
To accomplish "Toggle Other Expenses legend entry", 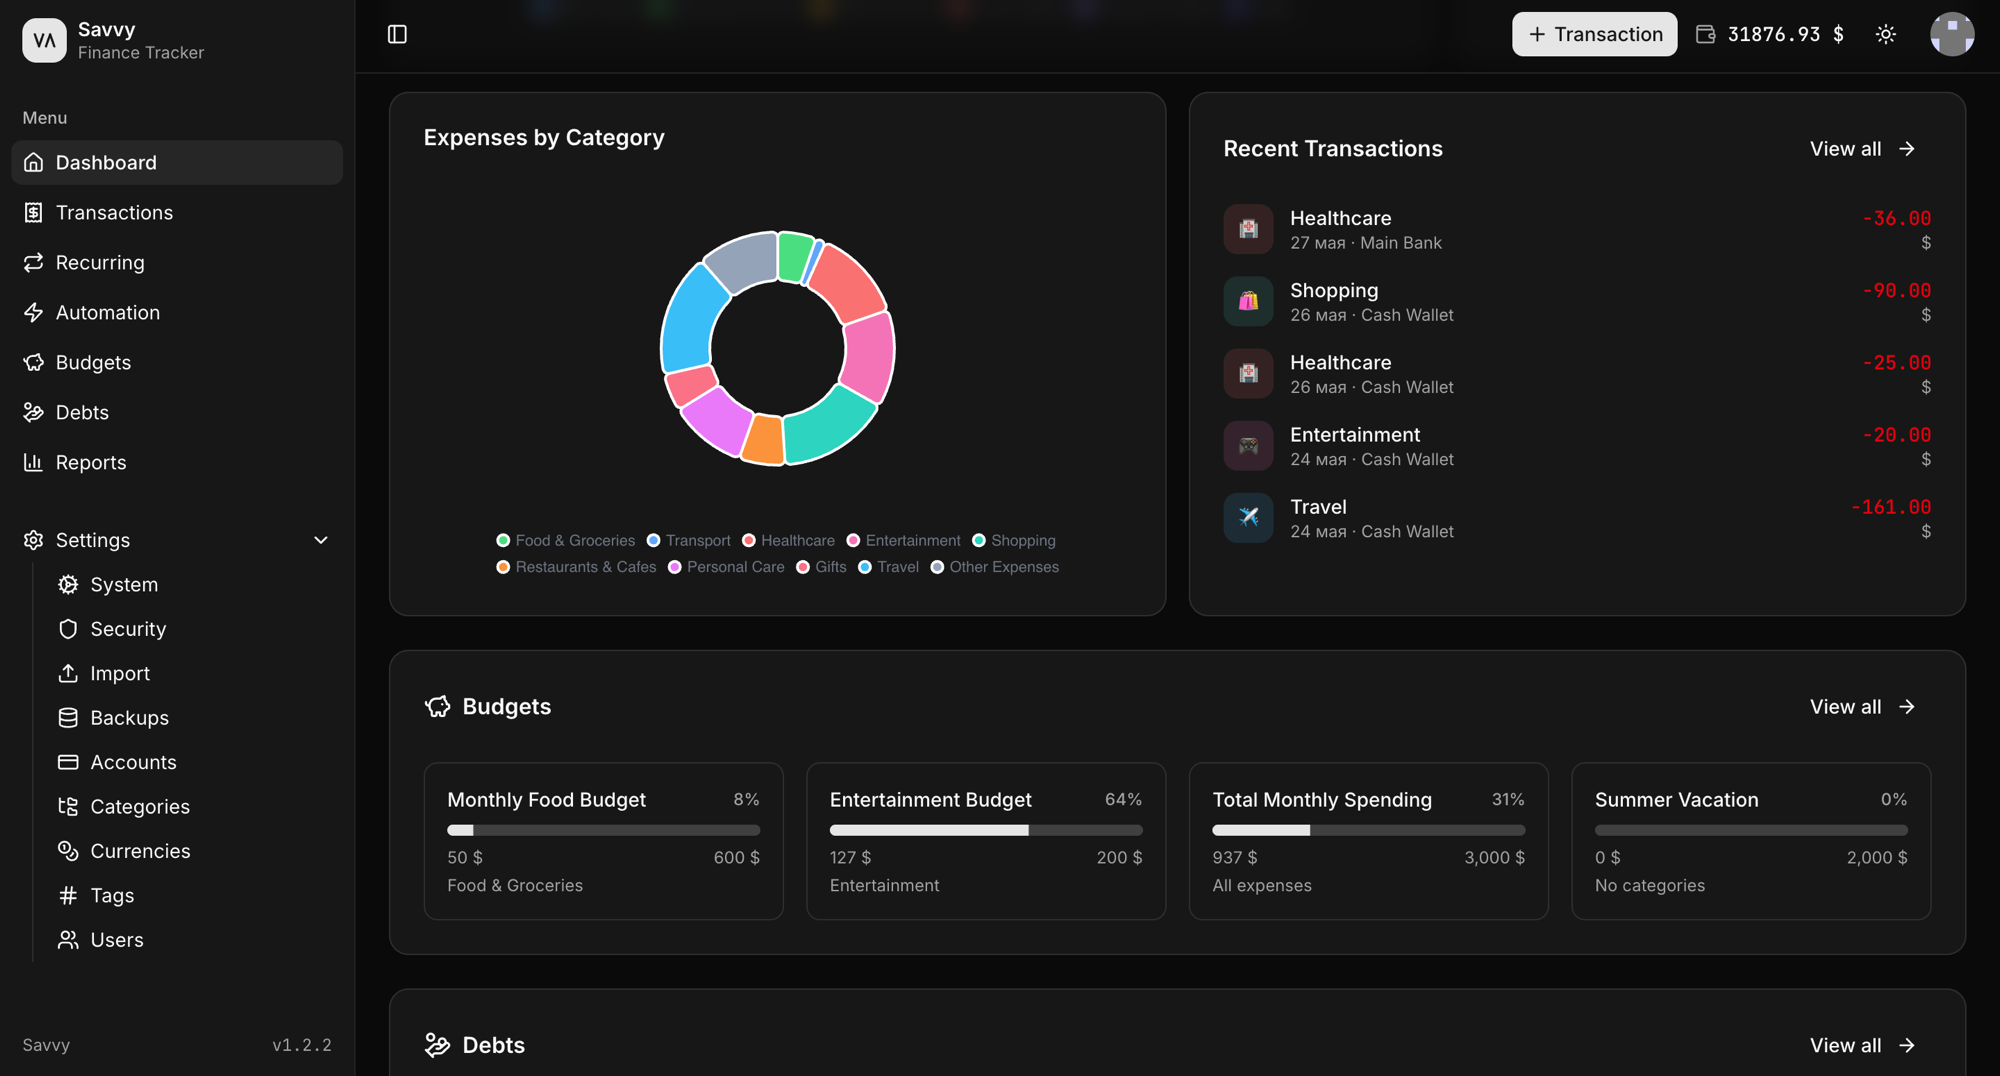I will point(995,567).
